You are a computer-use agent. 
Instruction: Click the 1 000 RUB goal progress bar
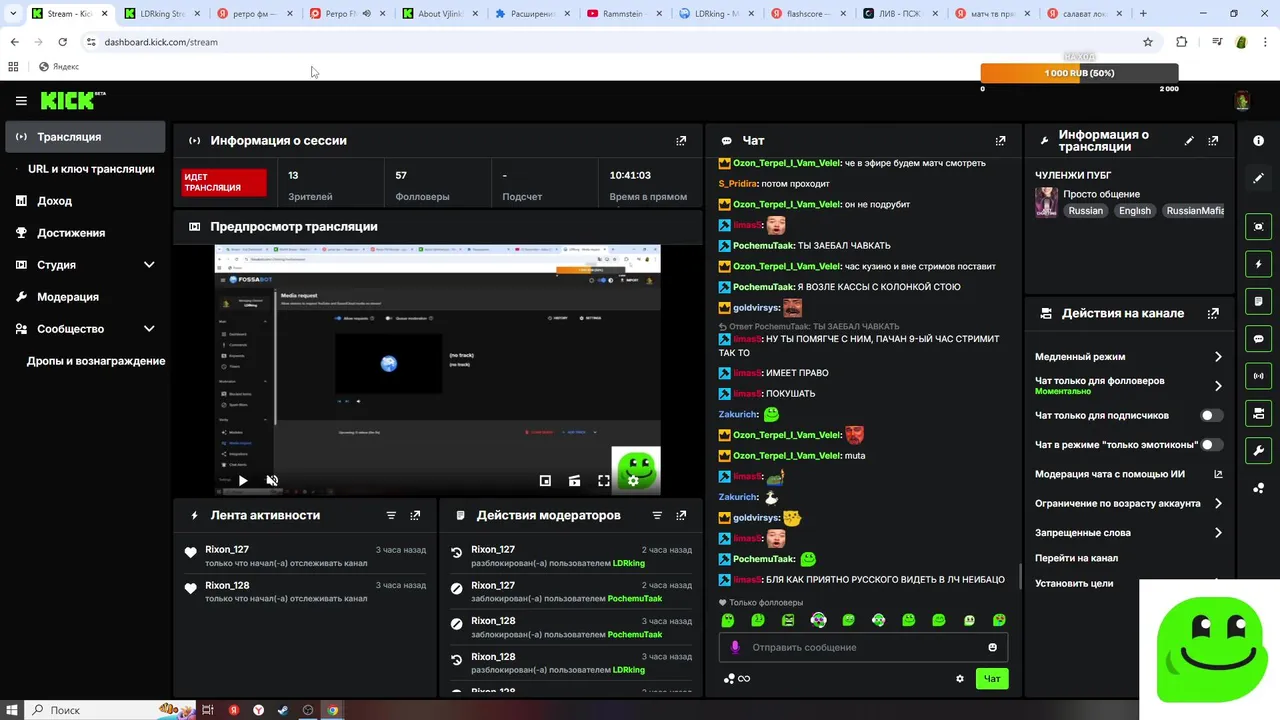pyautogui.click(x=1079, y=73)
